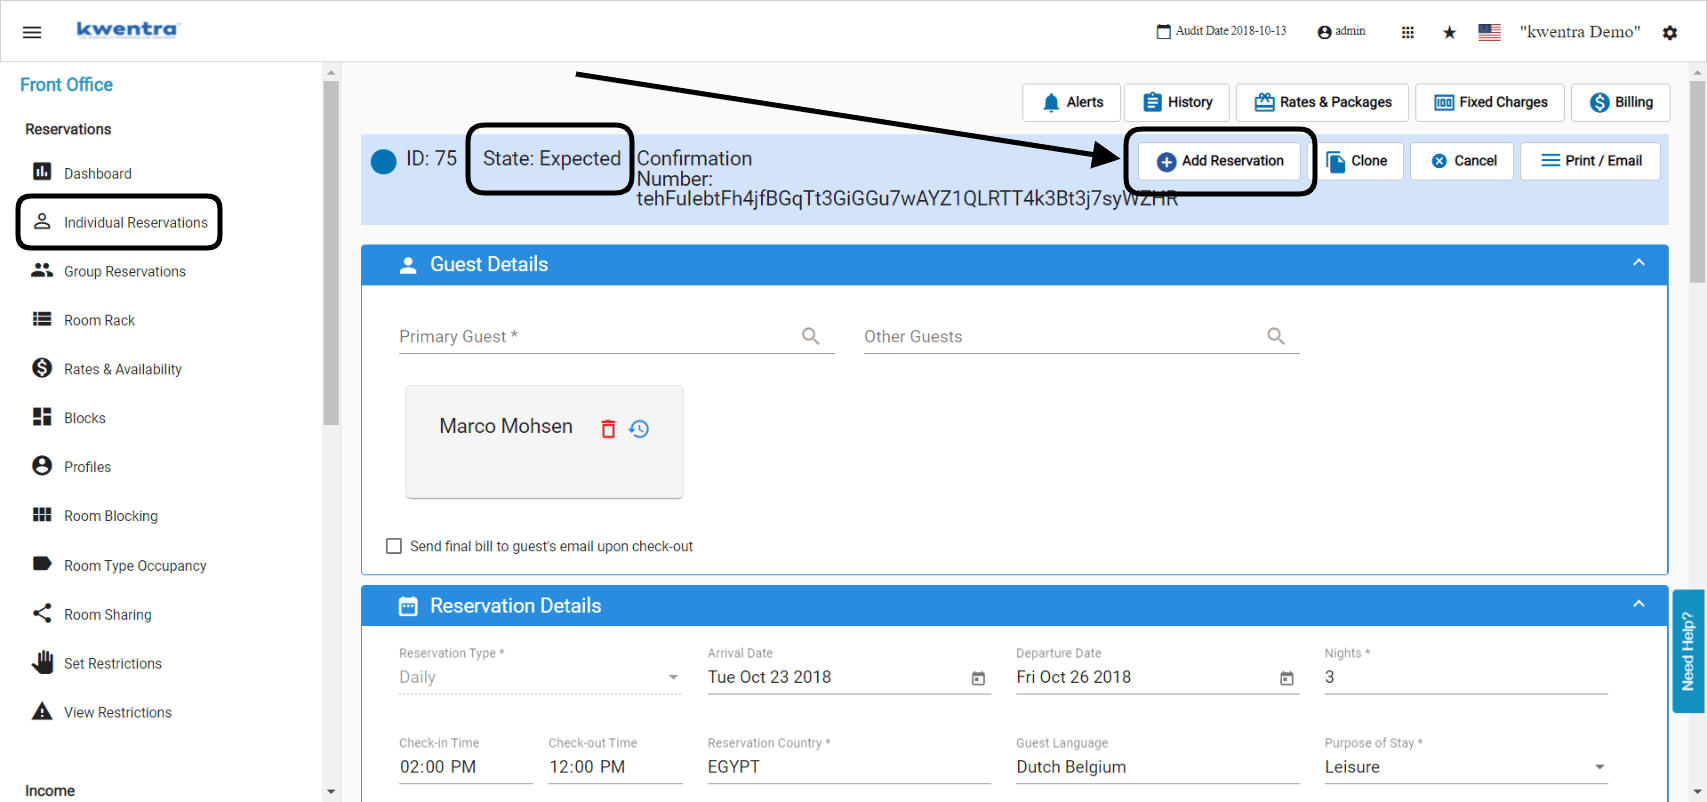The height and width of the screenshot is (802, 1707).
Task: Open Rates & Packages
Action: click(1322, 102)
